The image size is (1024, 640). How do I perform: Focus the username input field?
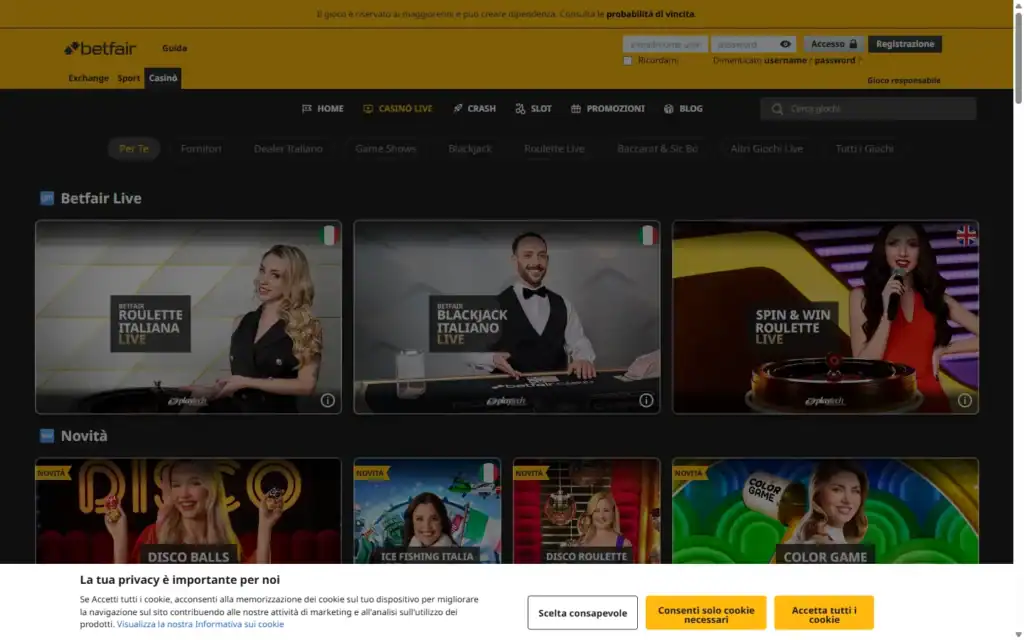pos(665,44)
